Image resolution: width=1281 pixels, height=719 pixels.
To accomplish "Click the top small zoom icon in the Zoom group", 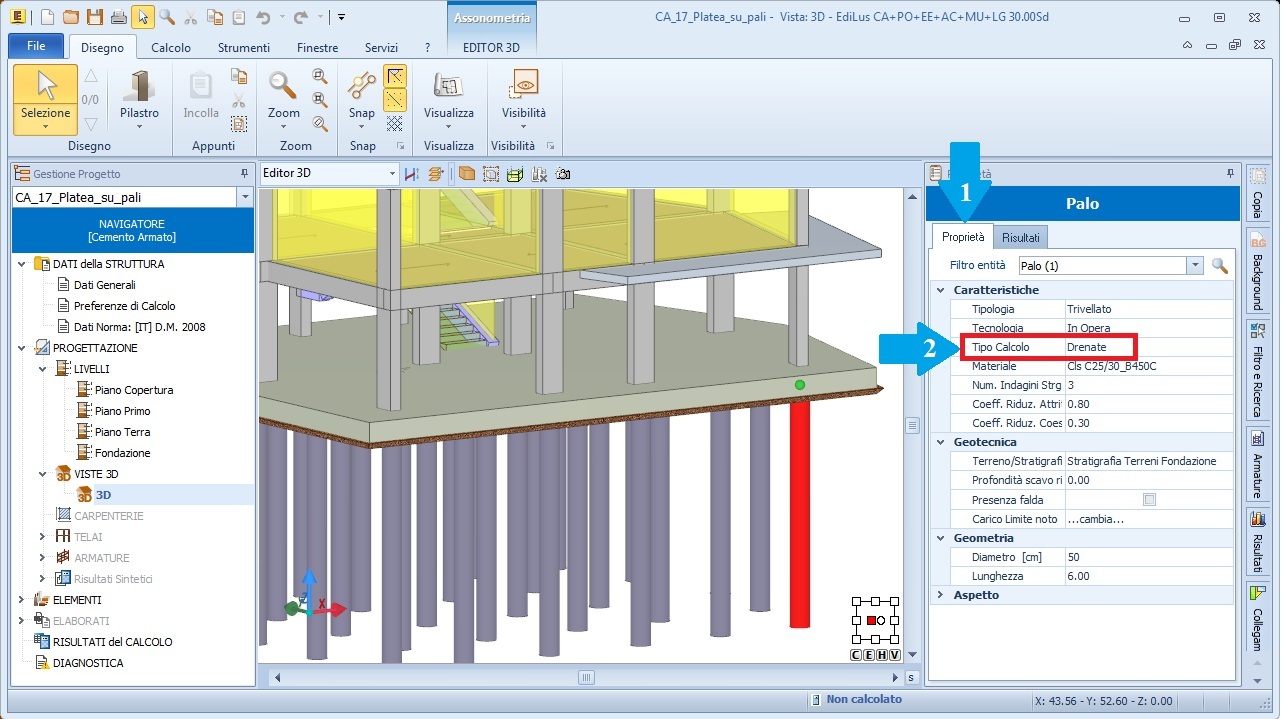I will click(320, 76).
